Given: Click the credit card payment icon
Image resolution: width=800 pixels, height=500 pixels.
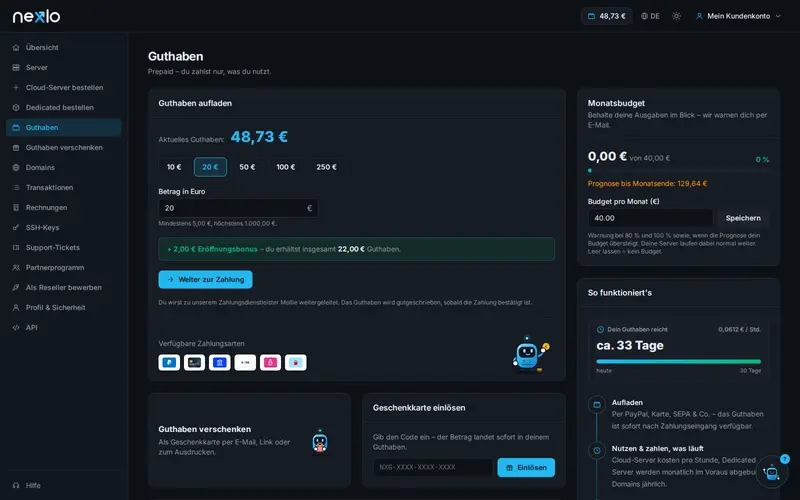Looking at the screenshot, I should [x=194, y=363].
